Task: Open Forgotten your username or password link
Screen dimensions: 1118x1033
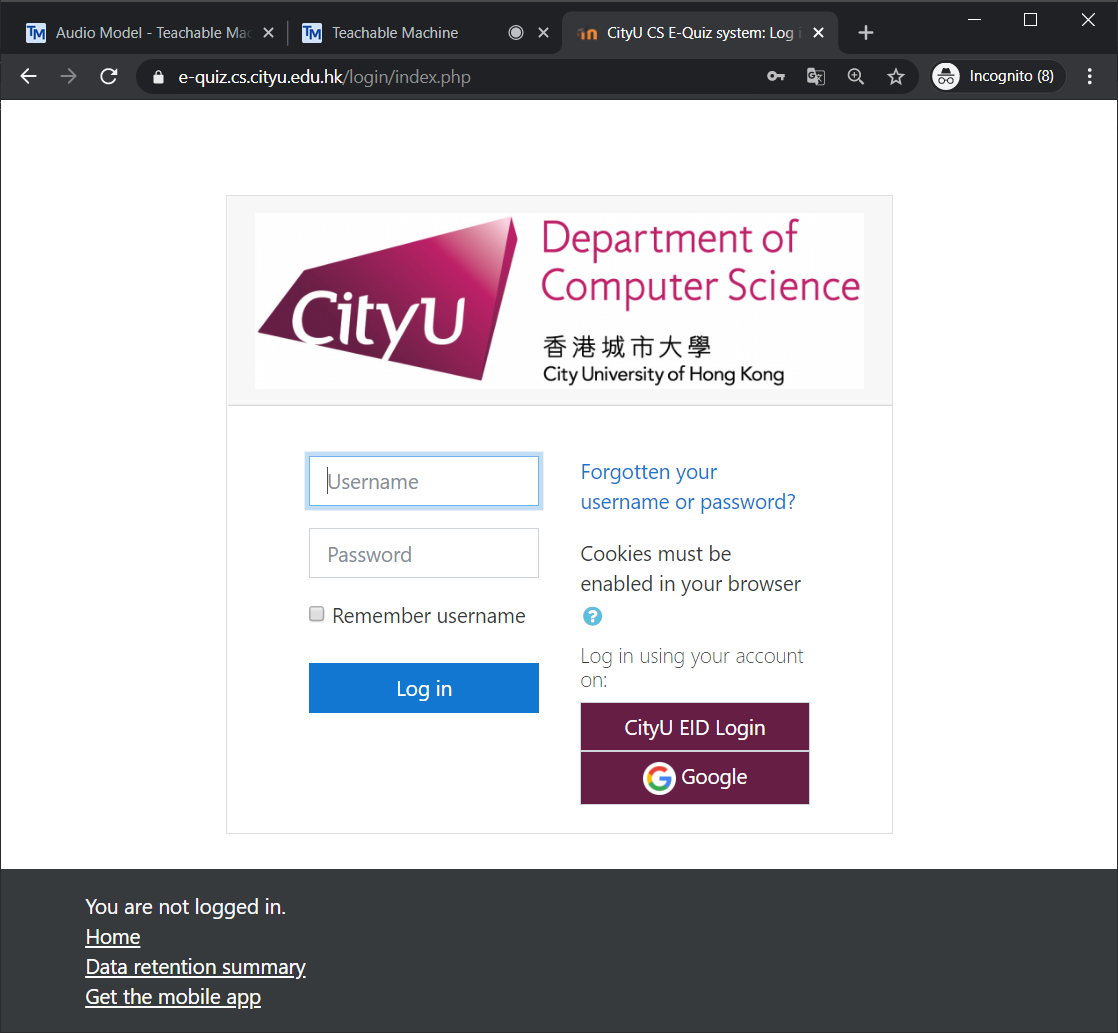Action: coord(687,487)
